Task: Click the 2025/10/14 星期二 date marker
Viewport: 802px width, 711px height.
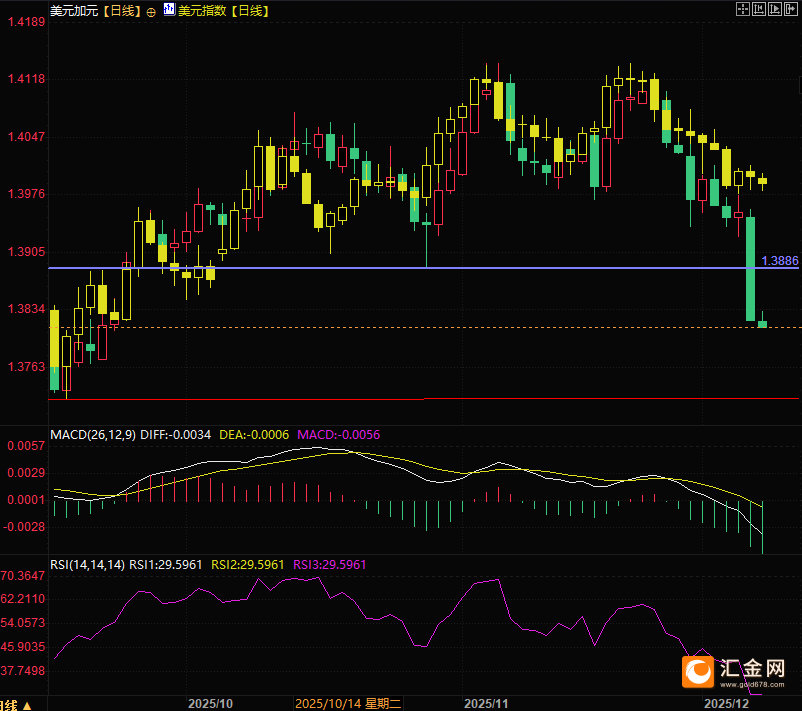Action: pyautogui.click(x=348, y=704)
